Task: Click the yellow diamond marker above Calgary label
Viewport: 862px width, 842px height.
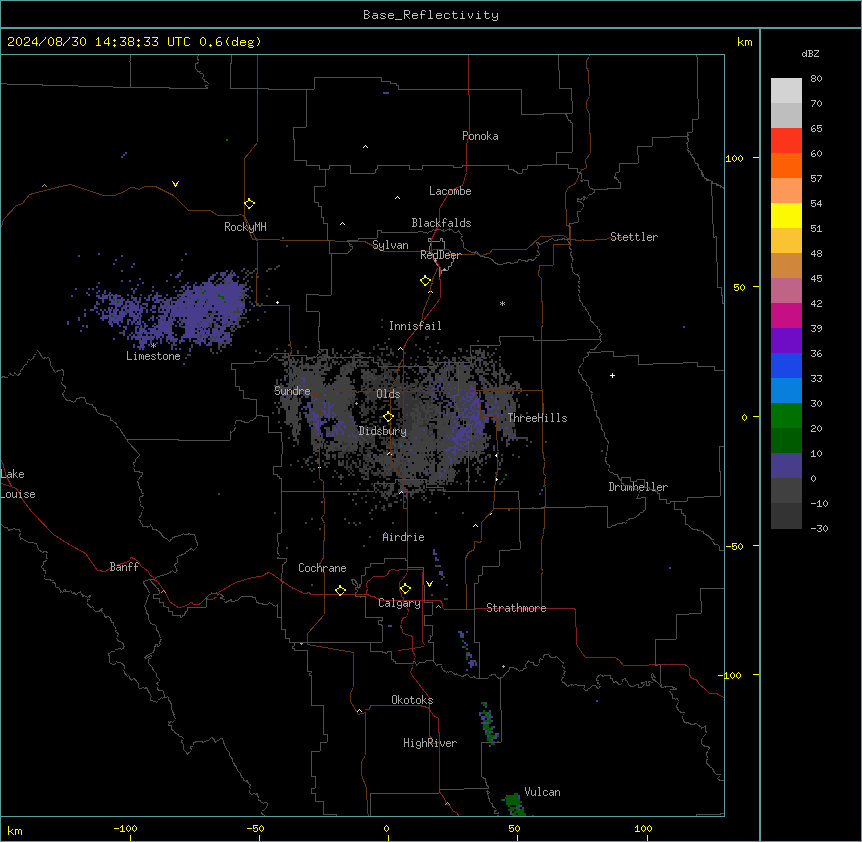Action: tap(405, 589)
